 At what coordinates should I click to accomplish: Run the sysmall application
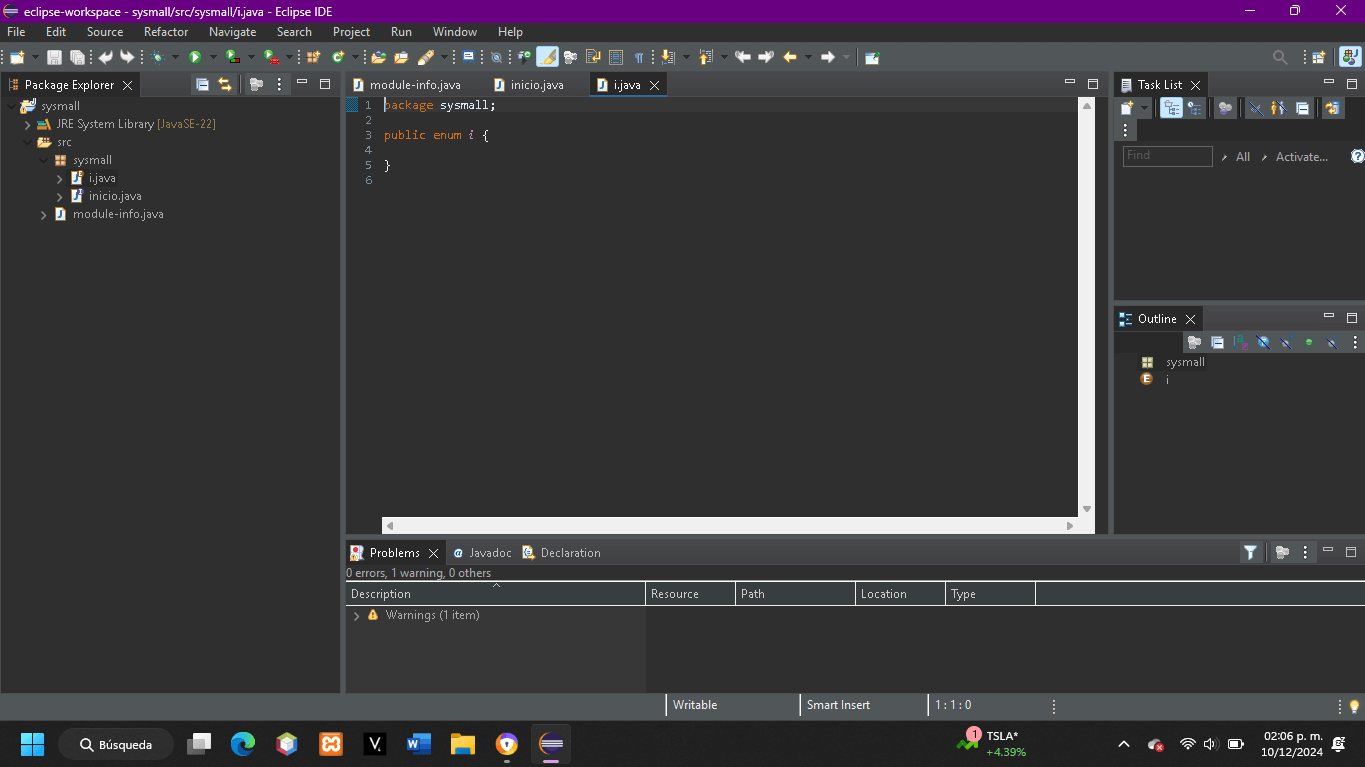tap(196, 57)
